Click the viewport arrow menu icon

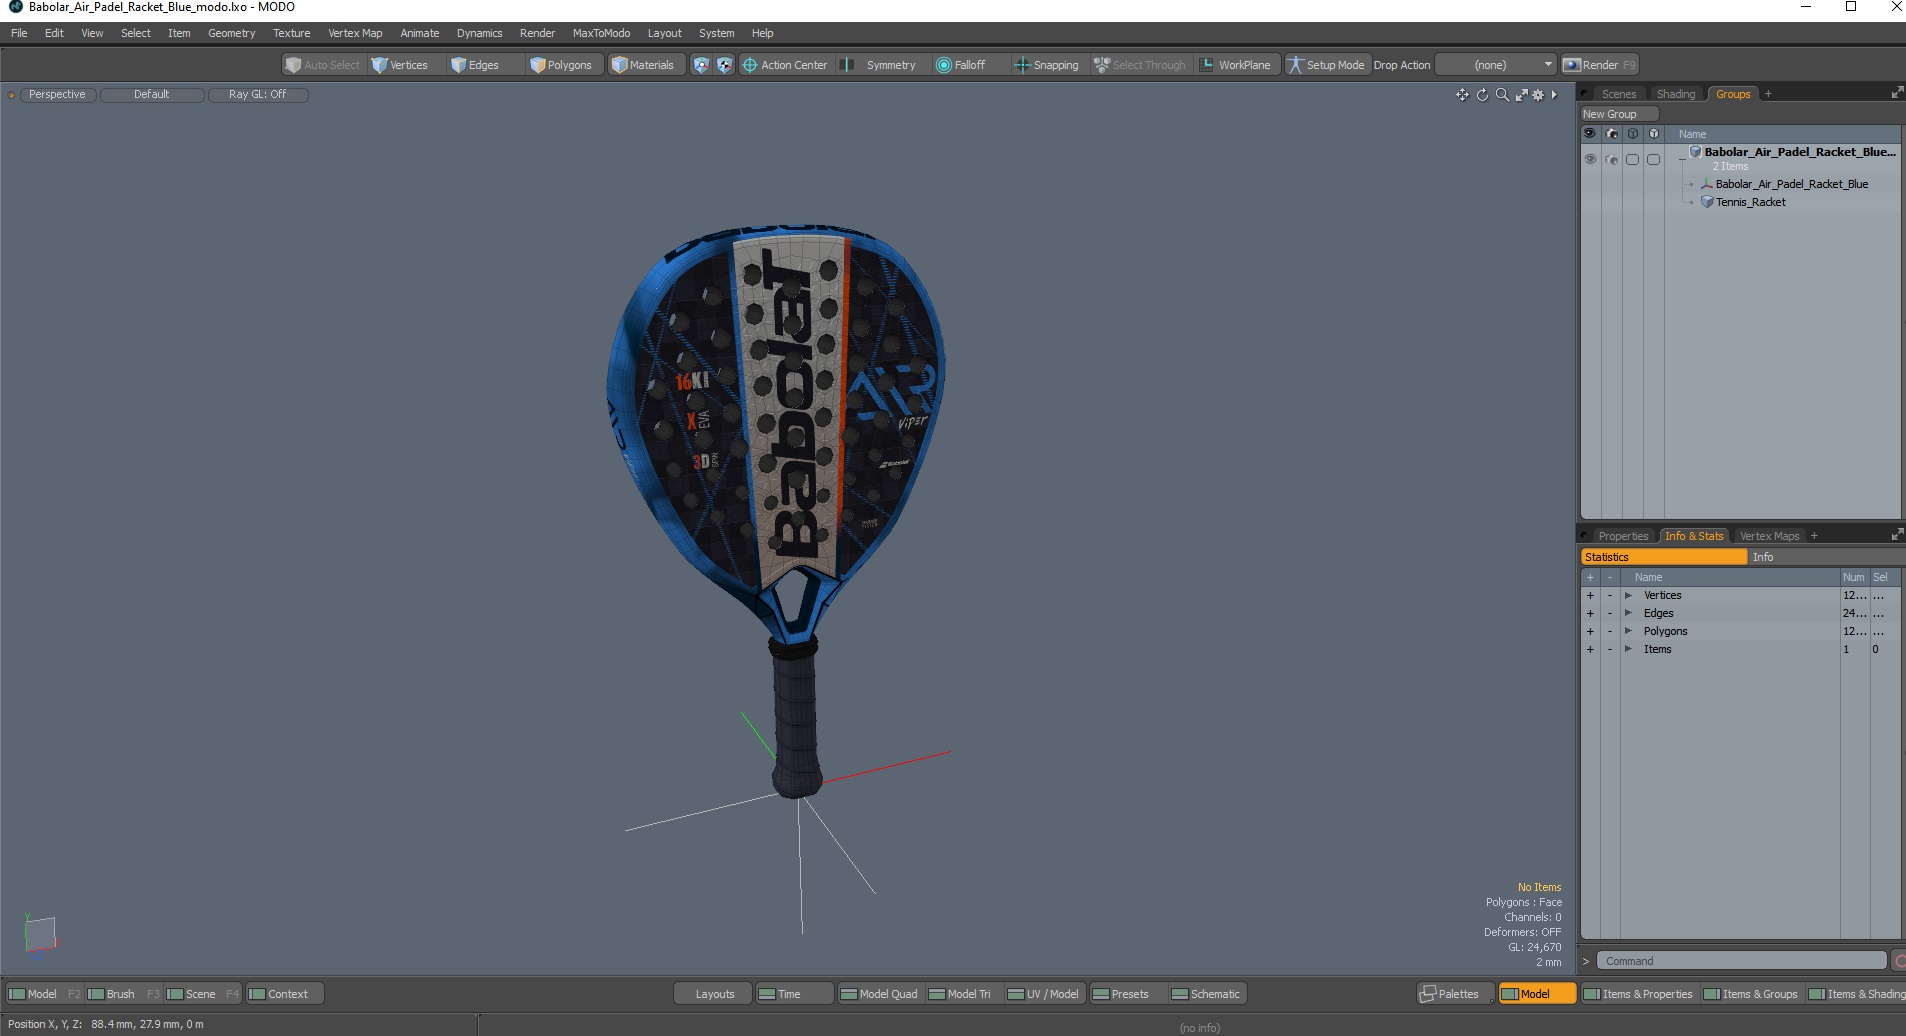pyautogui.click(x=1554, y=95)
